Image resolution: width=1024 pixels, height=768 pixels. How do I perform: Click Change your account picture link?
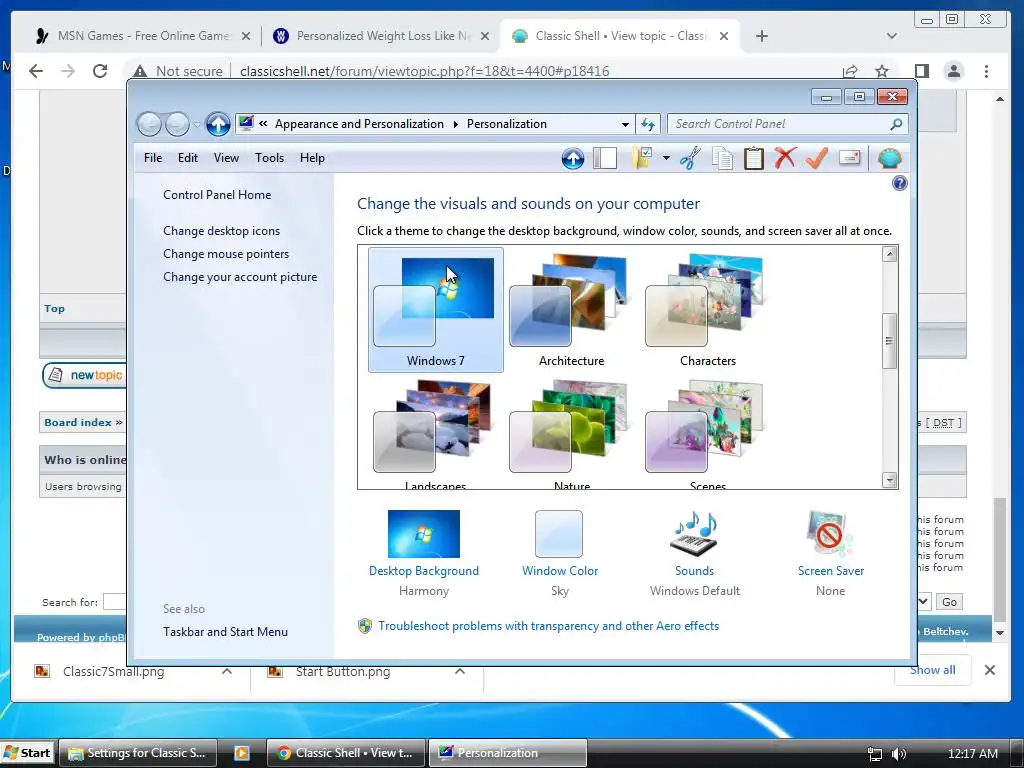240,277
